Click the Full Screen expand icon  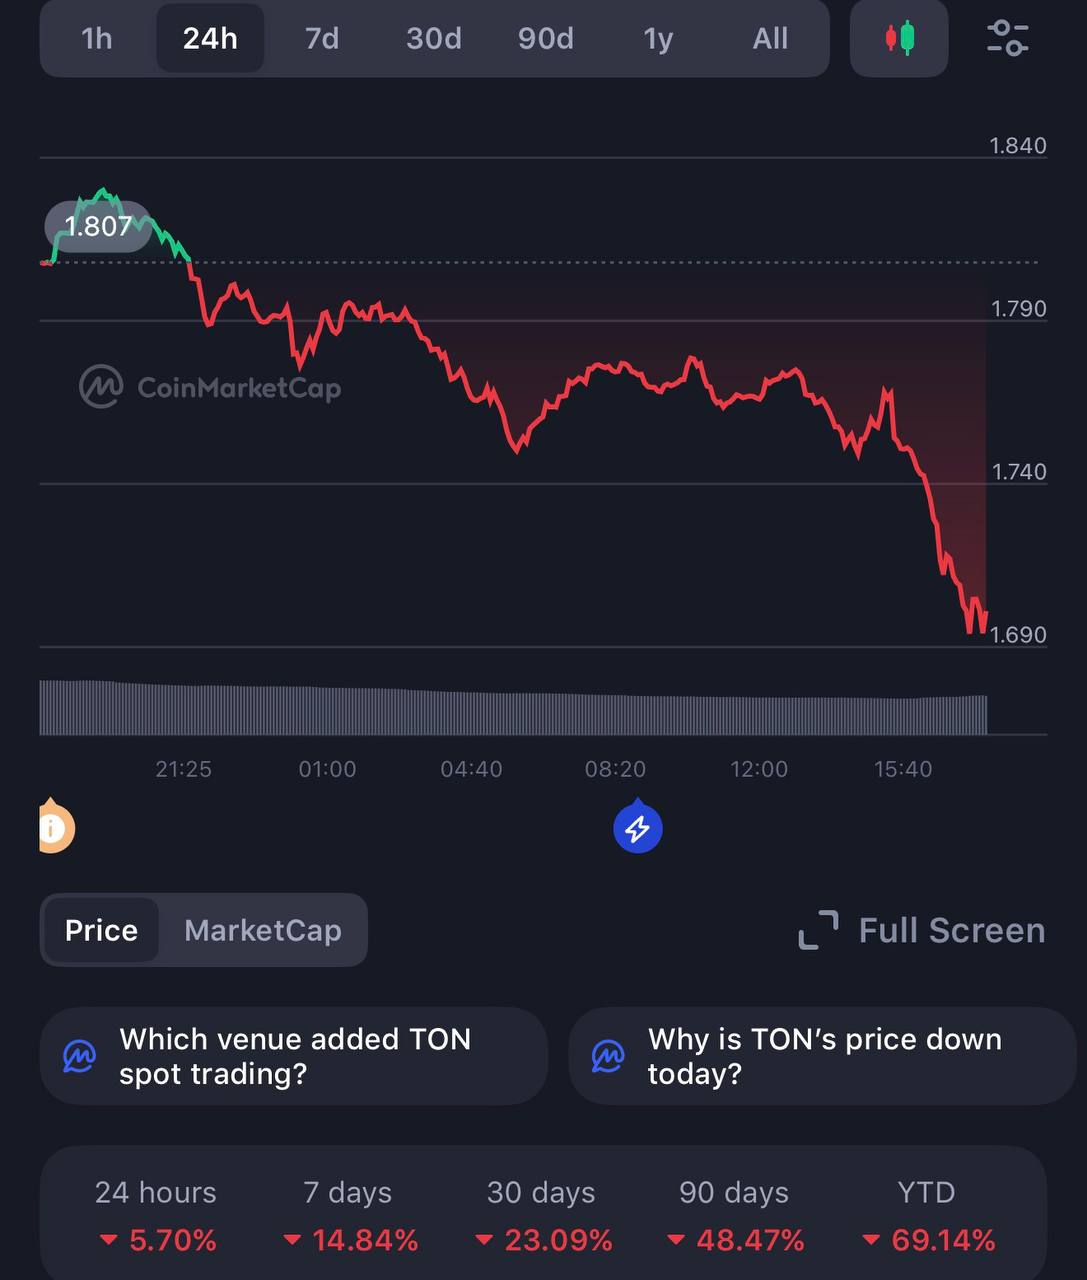coord(818,930)
